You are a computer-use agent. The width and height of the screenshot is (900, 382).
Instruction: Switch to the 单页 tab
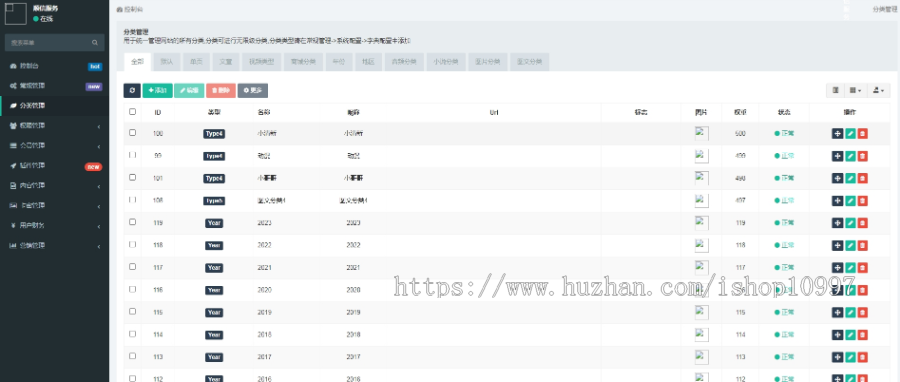[197, 62]
